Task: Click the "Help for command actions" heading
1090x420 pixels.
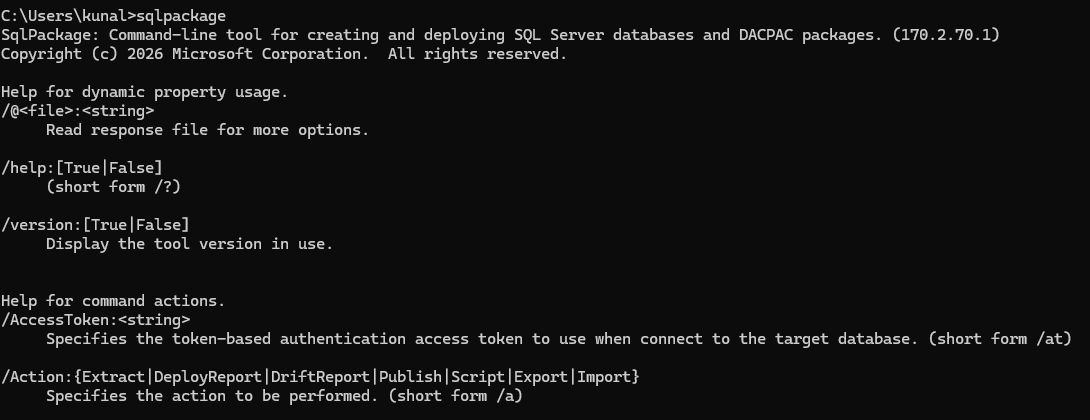Action: point(113,301)
